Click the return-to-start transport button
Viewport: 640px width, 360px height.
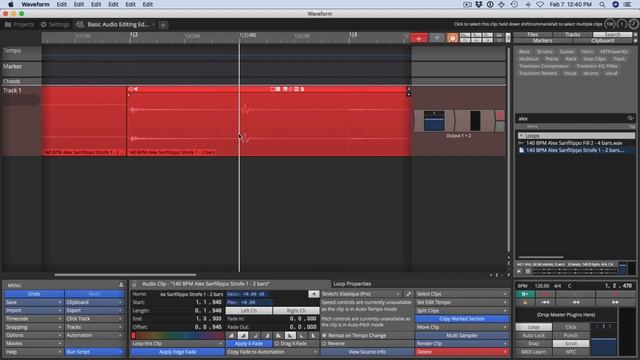point(545,302)
